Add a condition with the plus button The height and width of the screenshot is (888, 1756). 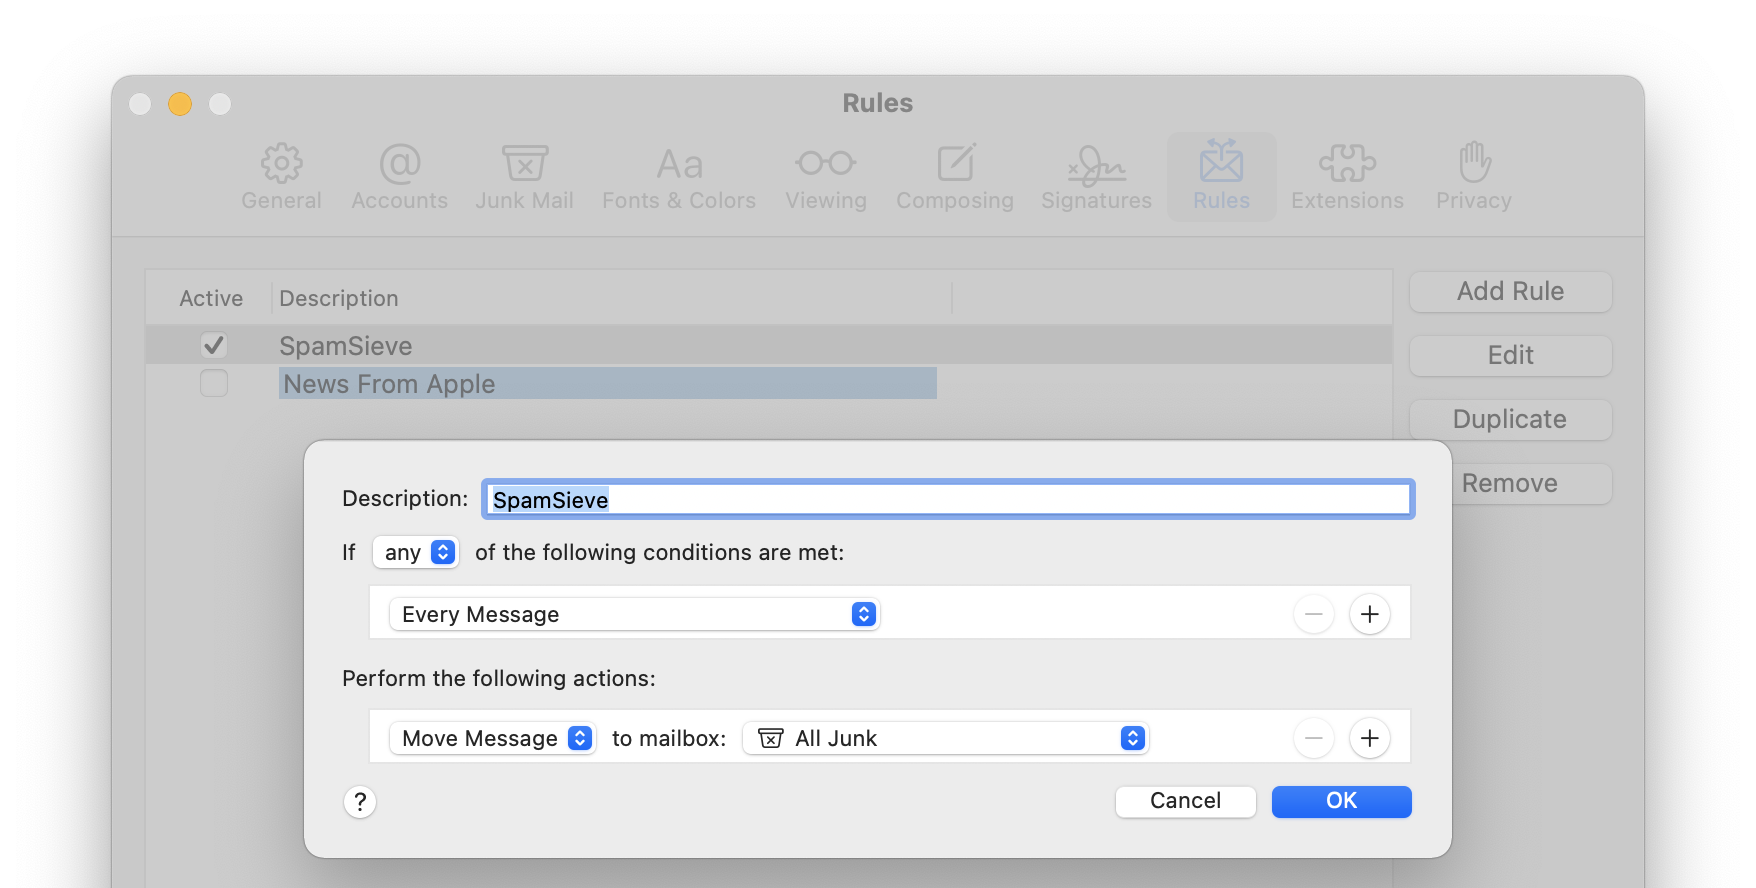[x=1370, y=614]
